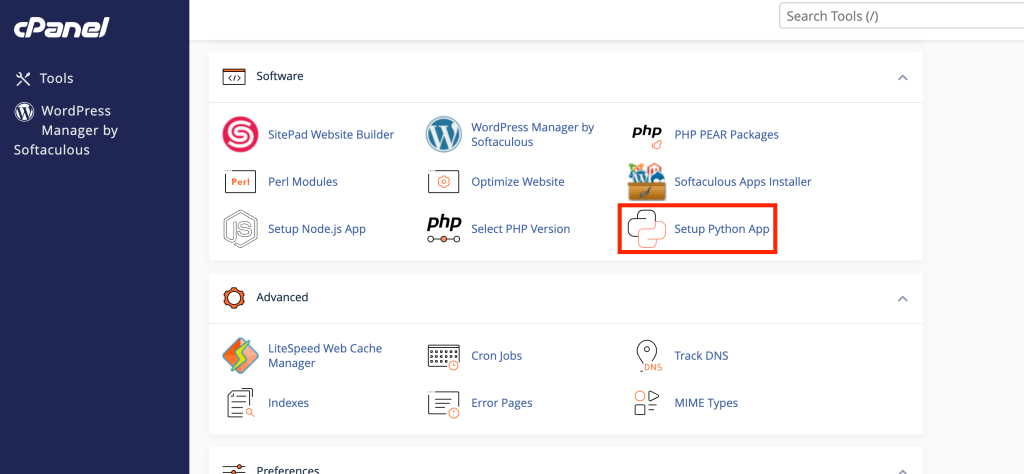Click the cPanel logo

tap(60, 28)
